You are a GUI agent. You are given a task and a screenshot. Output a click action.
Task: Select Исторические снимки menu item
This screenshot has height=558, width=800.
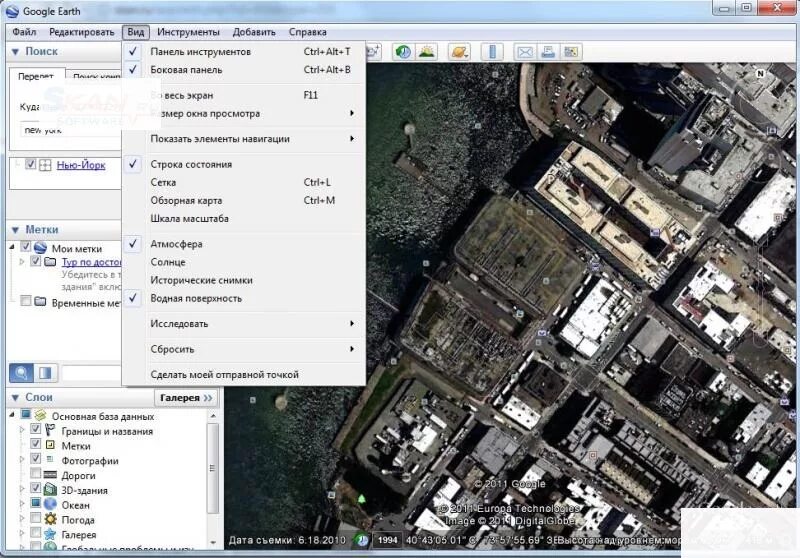tap(244, 281)
